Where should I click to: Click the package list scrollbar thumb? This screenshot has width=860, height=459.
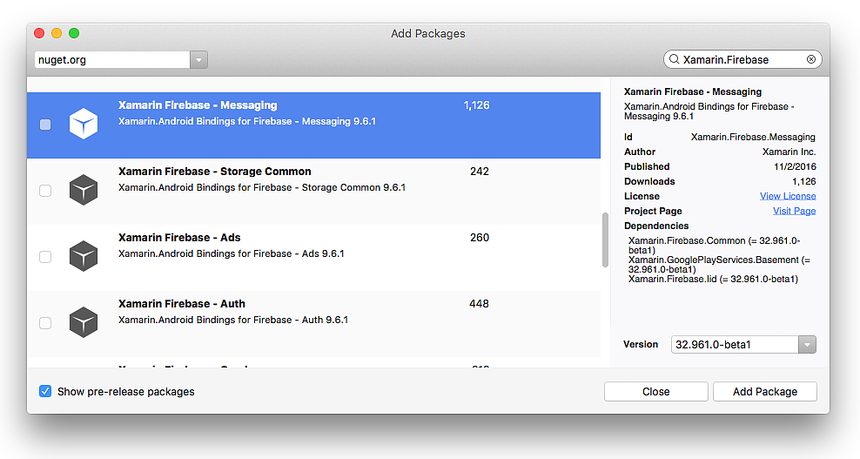click(x=603, y=240)
